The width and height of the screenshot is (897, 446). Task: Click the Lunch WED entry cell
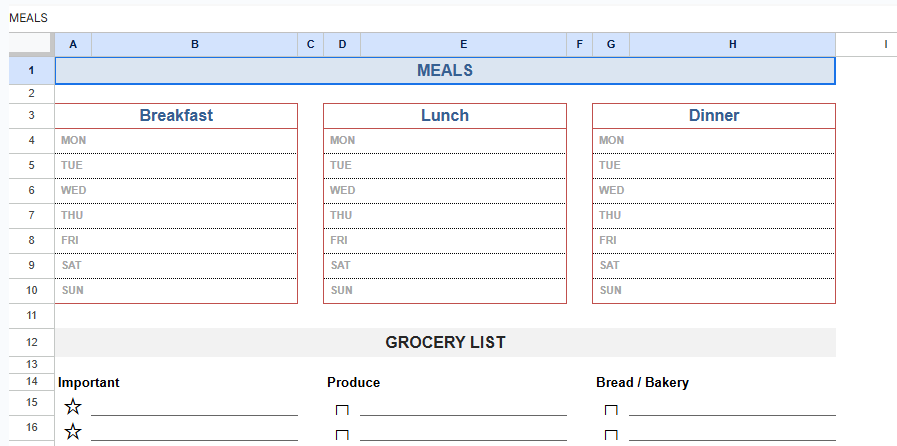coord(463,190)
